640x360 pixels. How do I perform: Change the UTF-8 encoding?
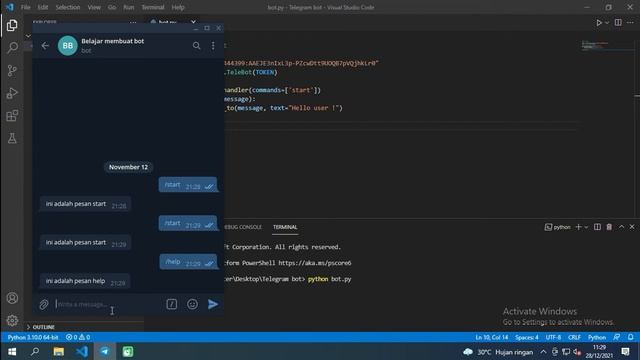tap(553, 337)
